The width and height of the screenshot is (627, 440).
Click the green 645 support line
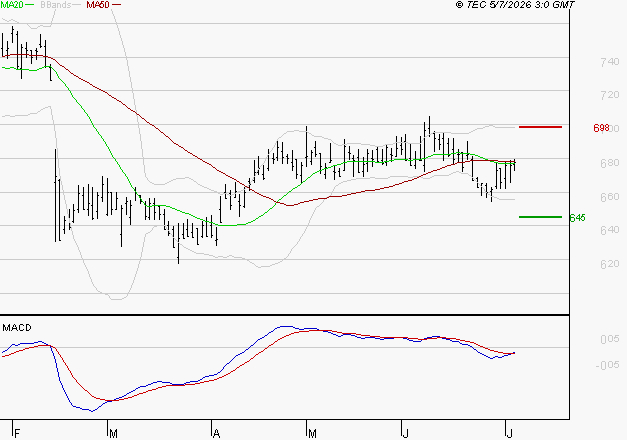coord(540,217)
